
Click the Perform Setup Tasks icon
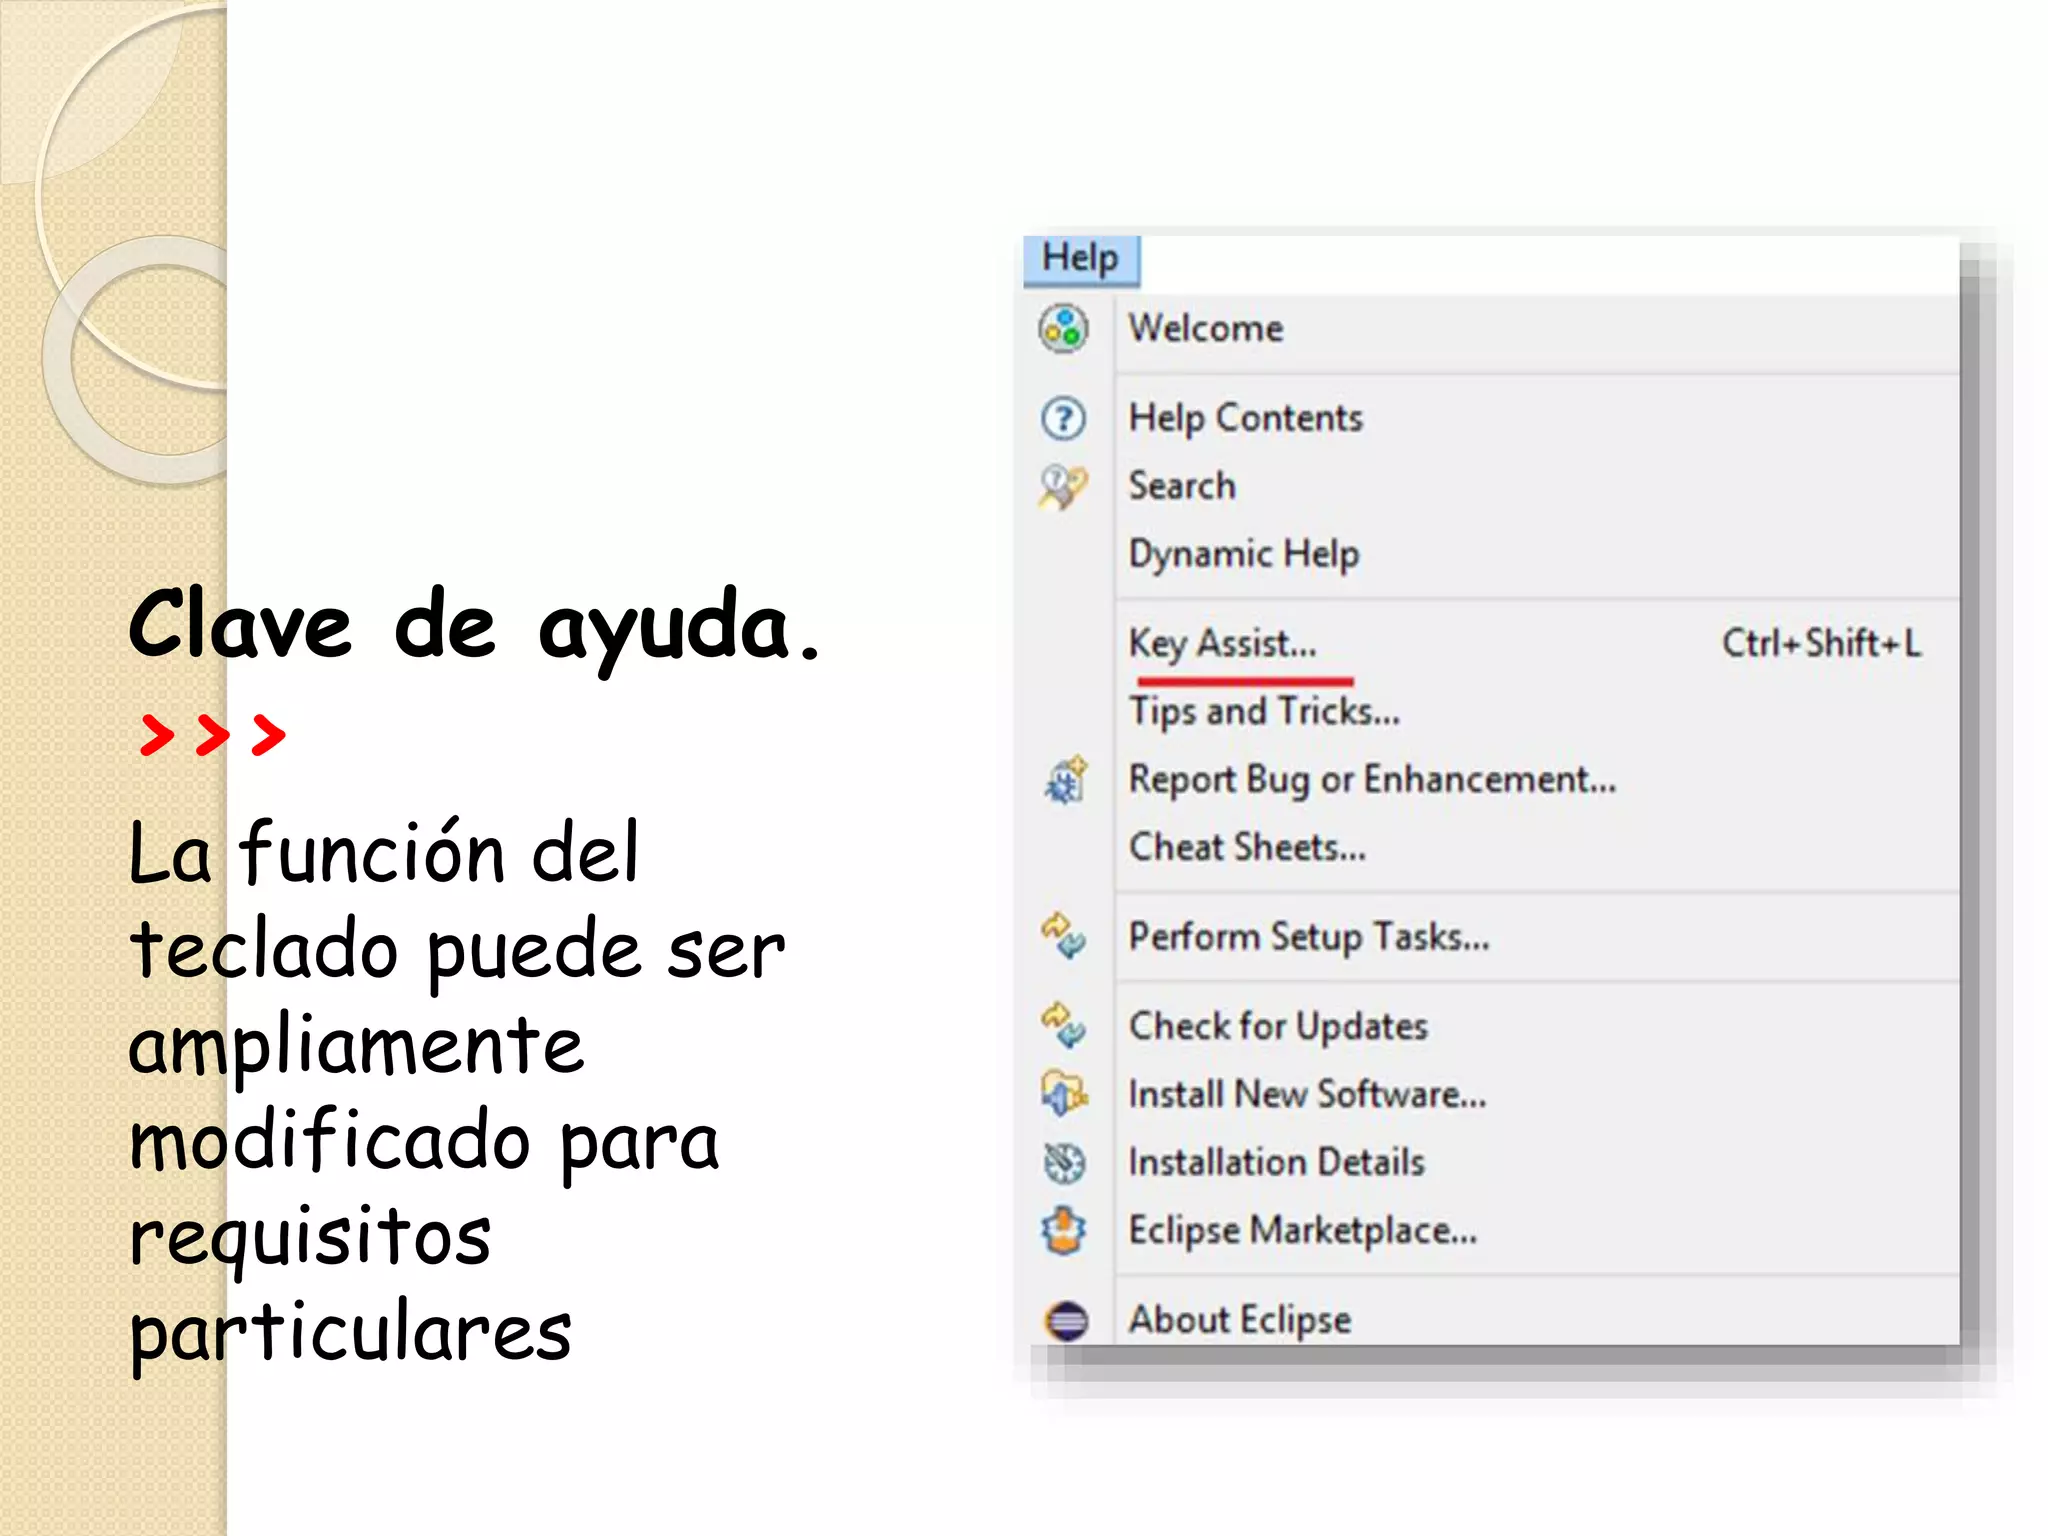tap(1063, 936)
